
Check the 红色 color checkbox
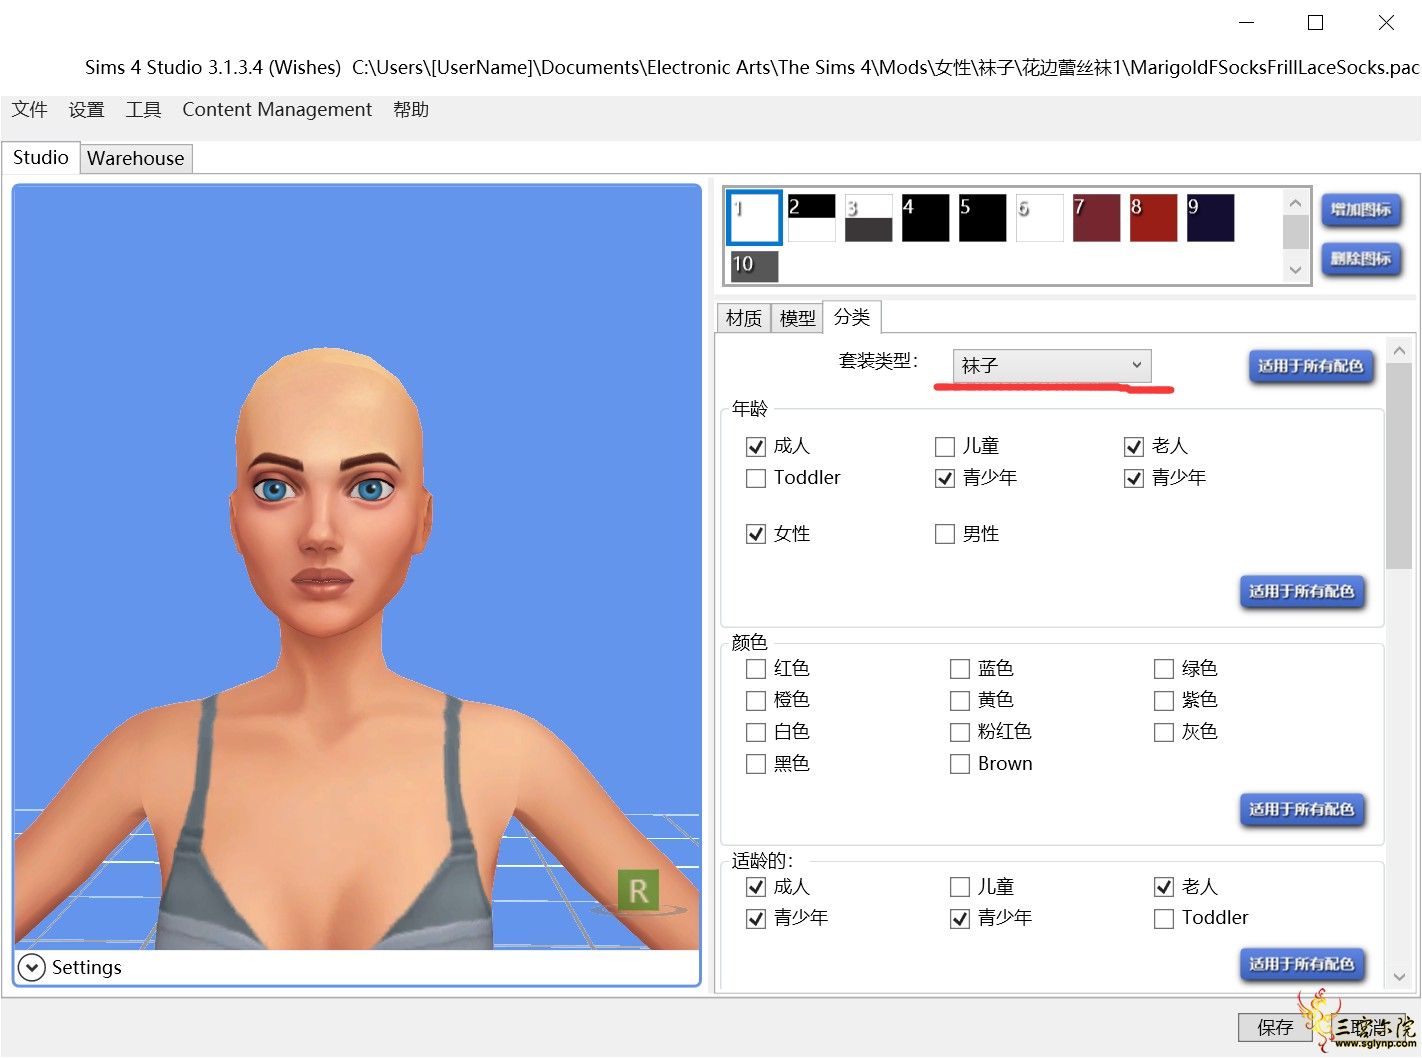pyautogui.click(x=756, y=669)
